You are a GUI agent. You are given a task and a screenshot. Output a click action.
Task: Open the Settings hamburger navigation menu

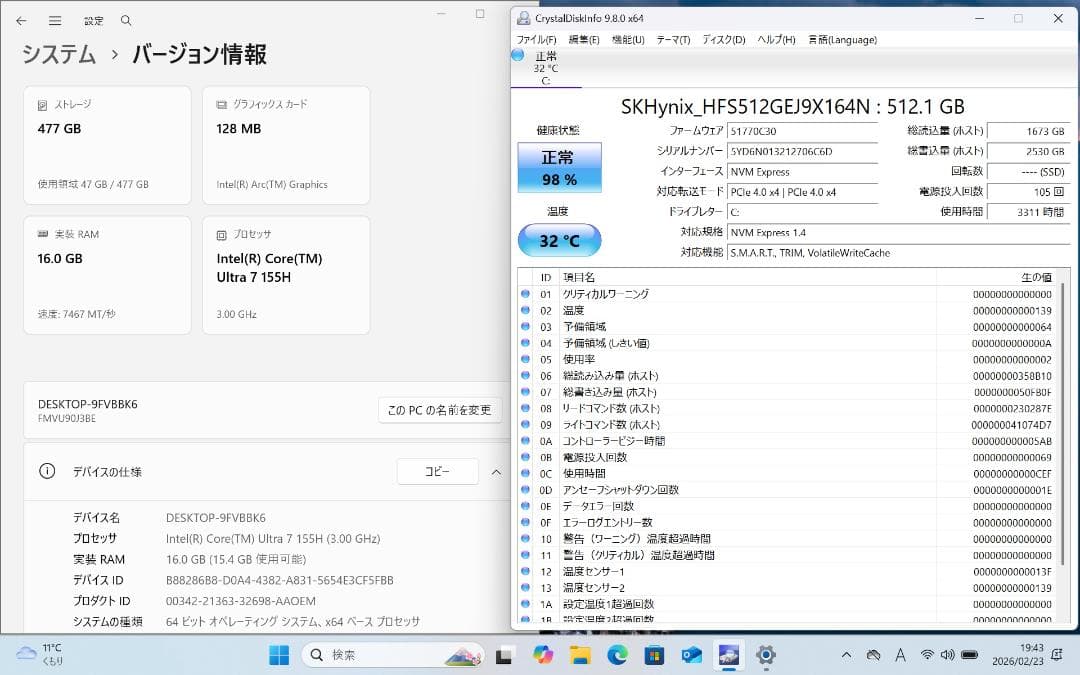tap(55, 21)
